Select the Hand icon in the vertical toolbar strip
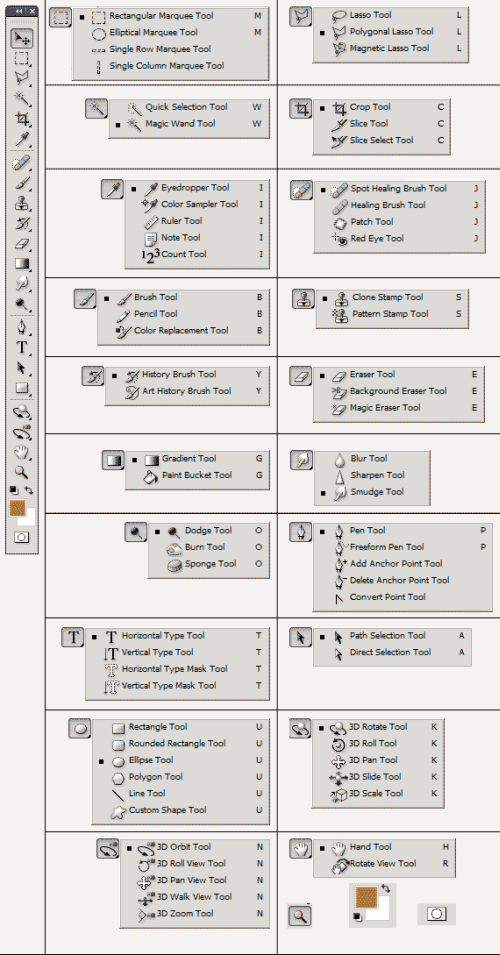 (22, 453)
